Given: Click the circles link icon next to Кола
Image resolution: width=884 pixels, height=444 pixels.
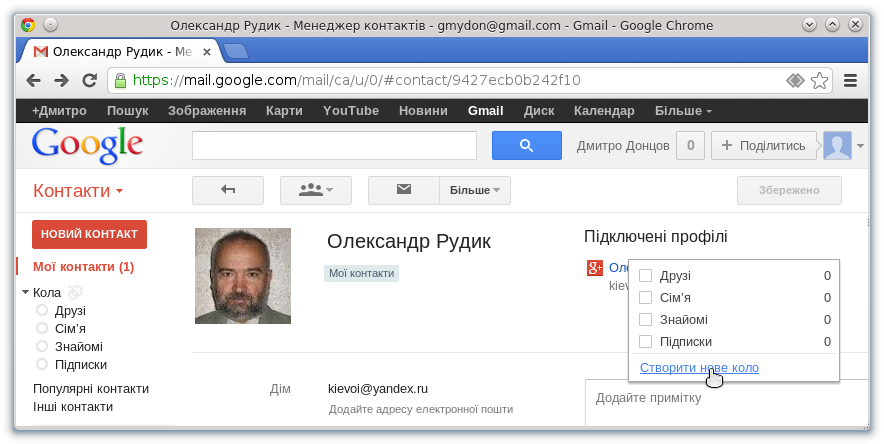Looking at the screenshot, I should tap(75, 292).
